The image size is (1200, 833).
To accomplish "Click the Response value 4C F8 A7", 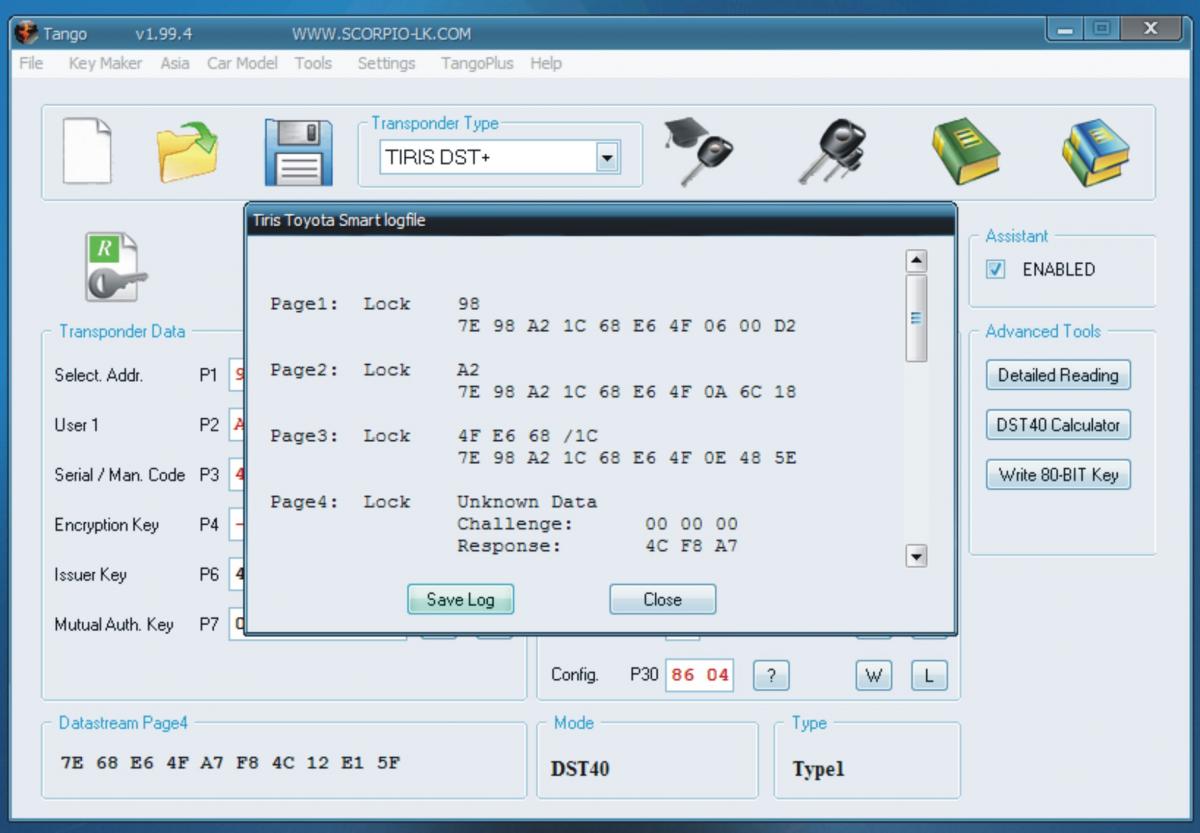I will [692, 546].
